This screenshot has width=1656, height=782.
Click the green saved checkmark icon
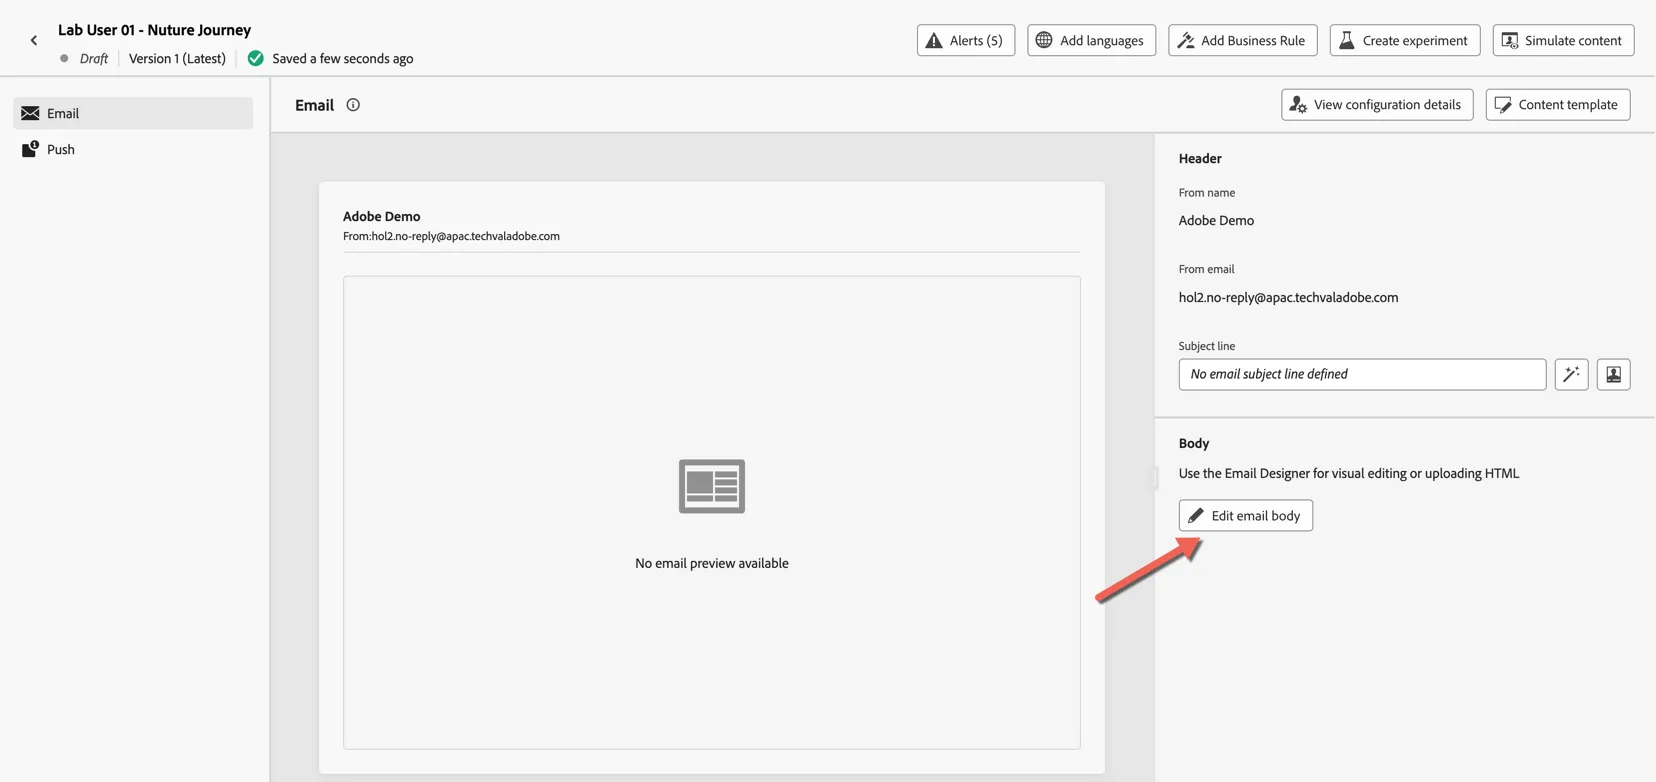point(256,58)
